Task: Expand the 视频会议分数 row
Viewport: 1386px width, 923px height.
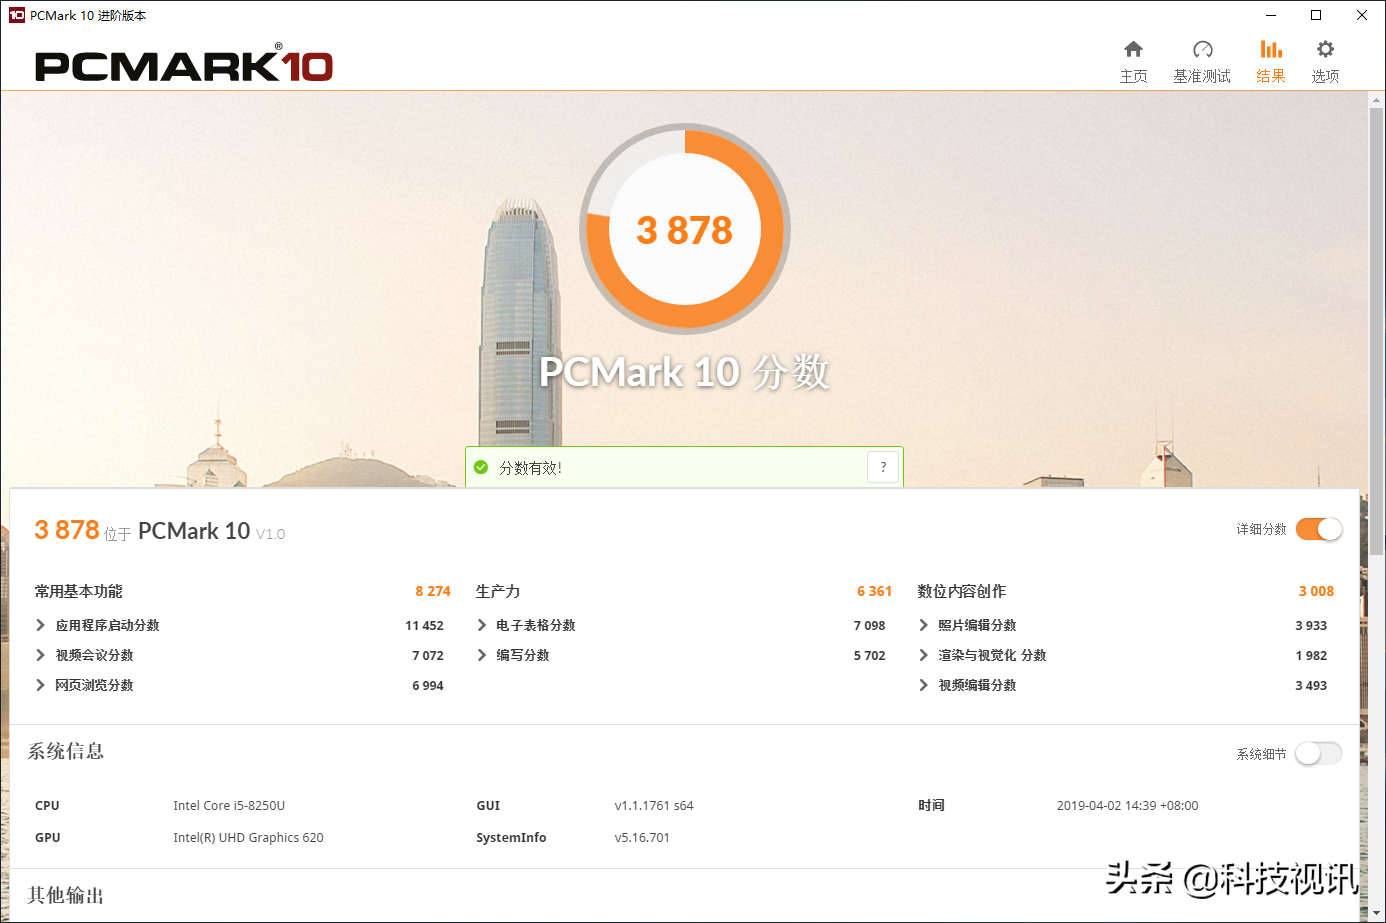Action: 40,655
